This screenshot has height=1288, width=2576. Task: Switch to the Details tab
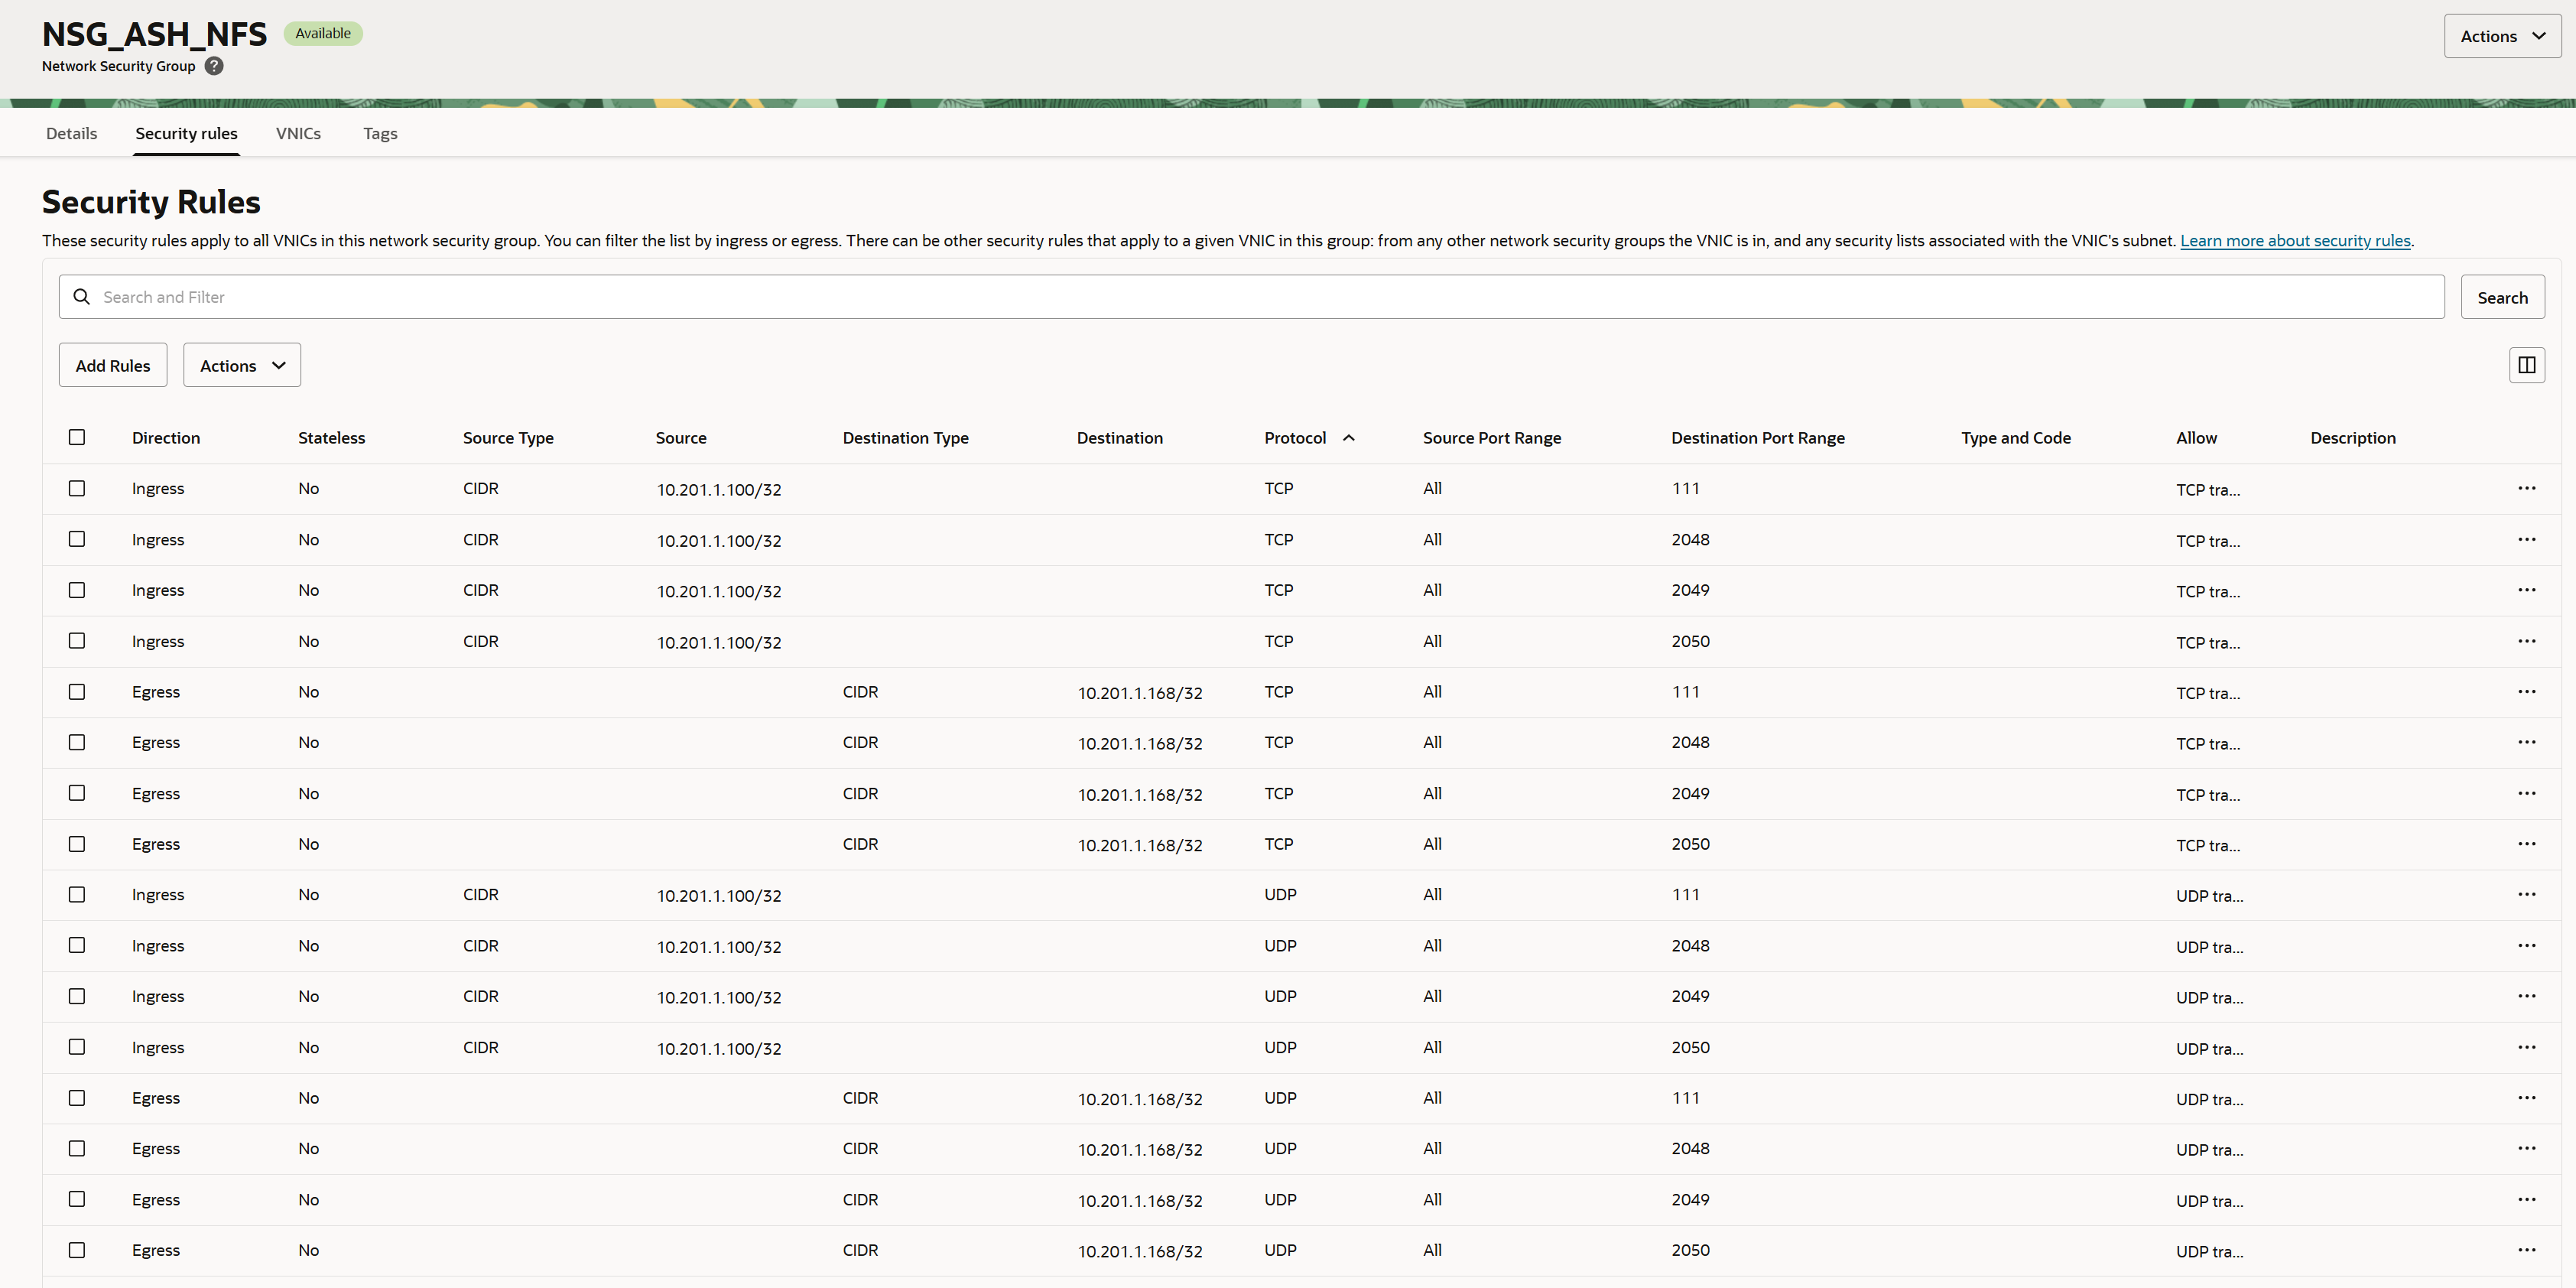(x=72, y=133)
